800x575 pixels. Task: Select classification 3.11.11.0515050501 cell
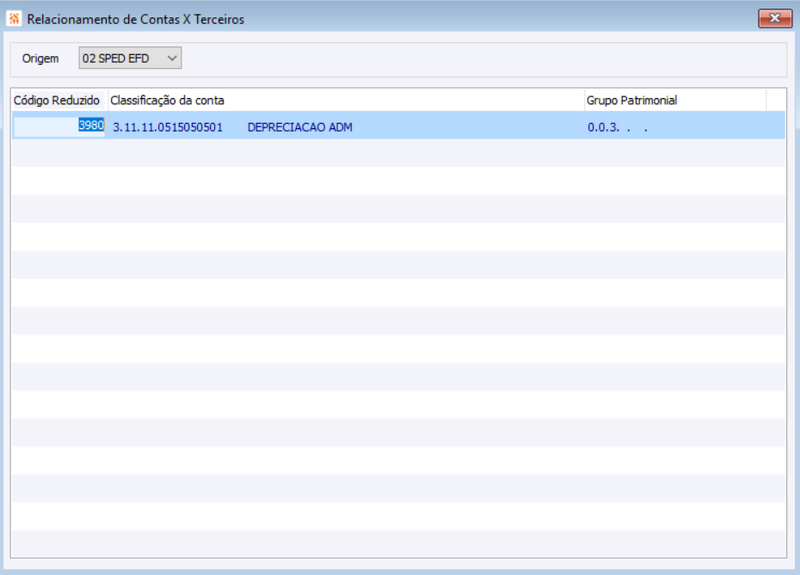pos(168,128)
